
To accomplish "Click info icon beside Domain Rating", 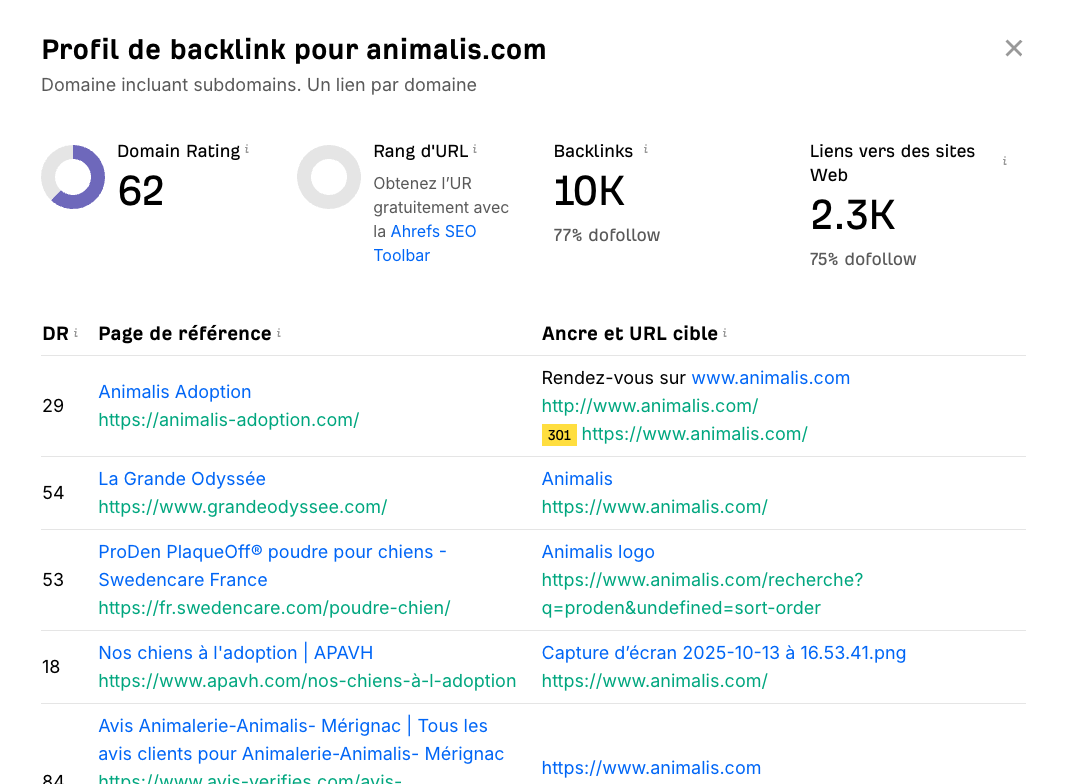I will tap(247, 150).
